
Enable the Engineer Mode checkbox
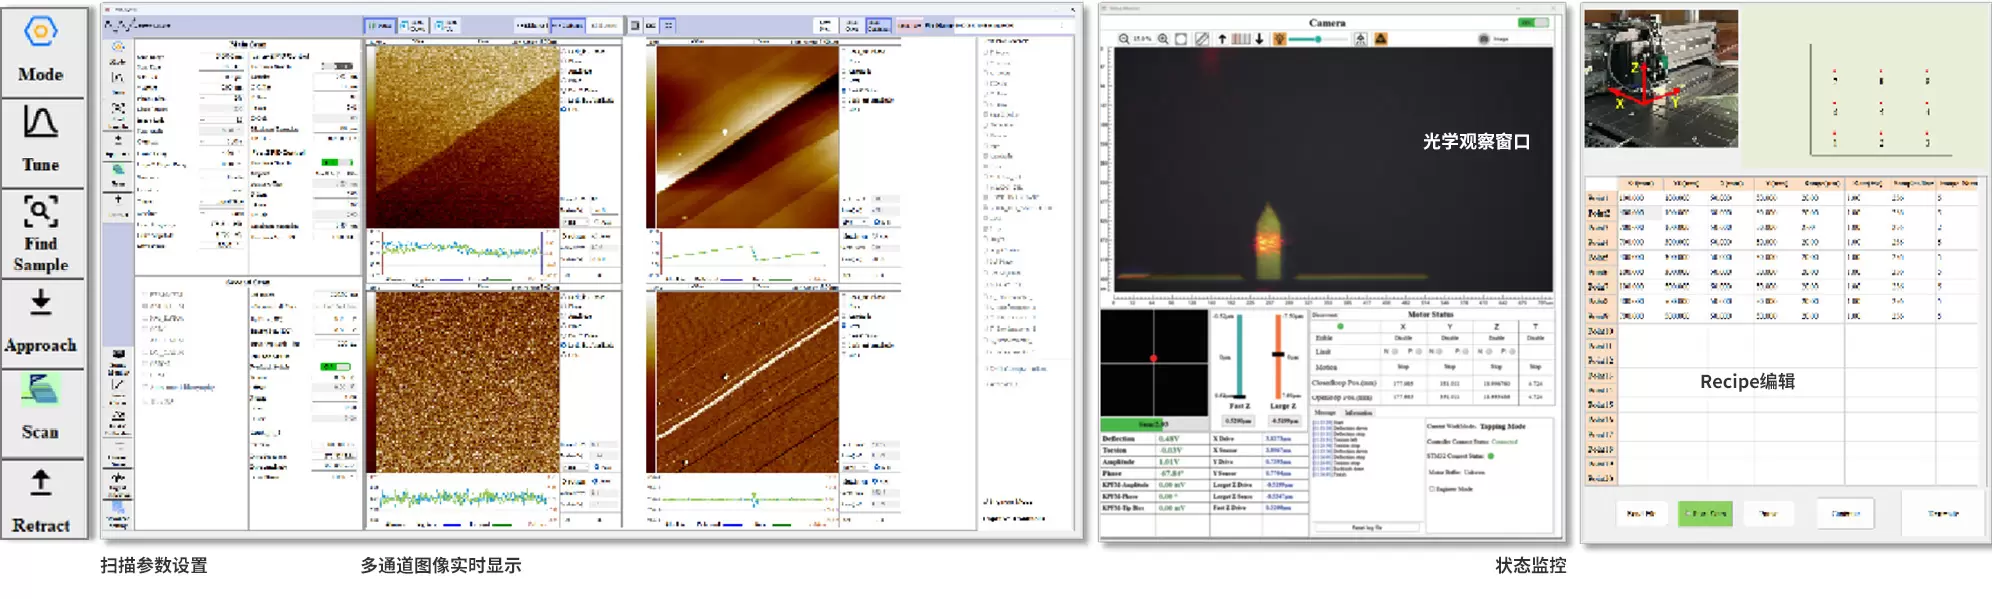coord(1432,489)
